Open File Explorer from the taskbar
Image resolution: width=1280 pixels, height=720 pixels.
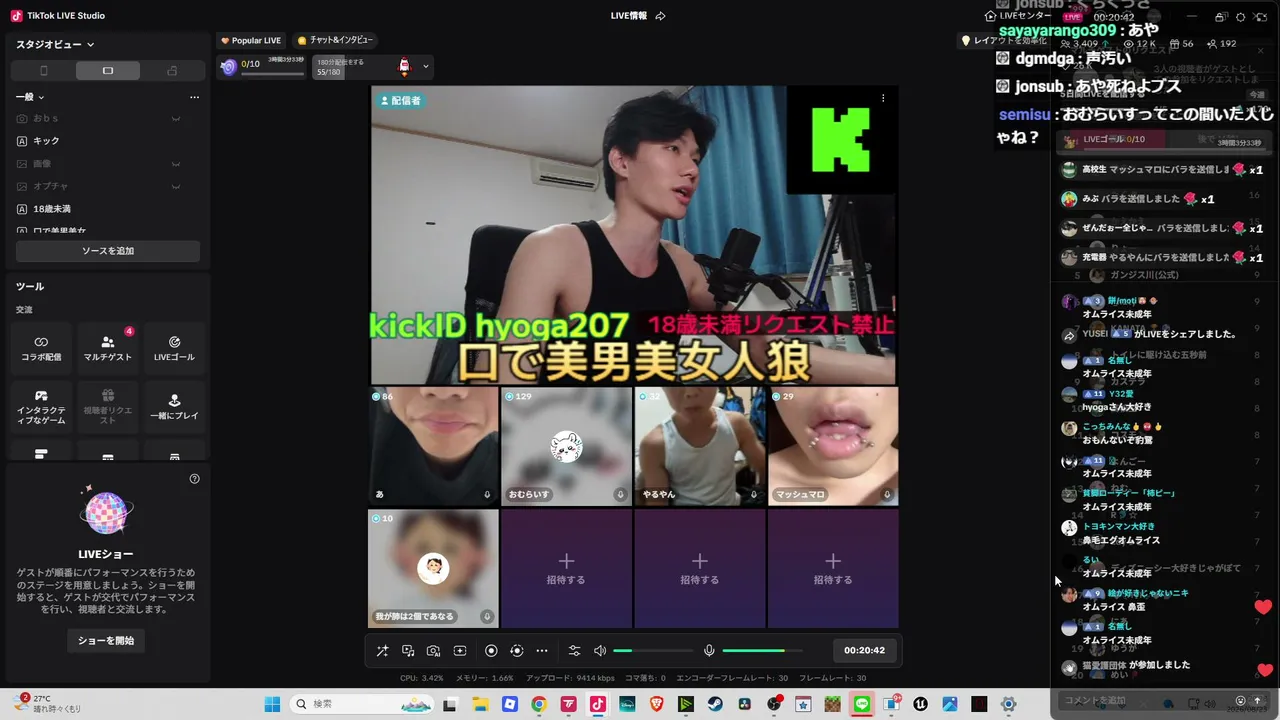coord(480,704)
